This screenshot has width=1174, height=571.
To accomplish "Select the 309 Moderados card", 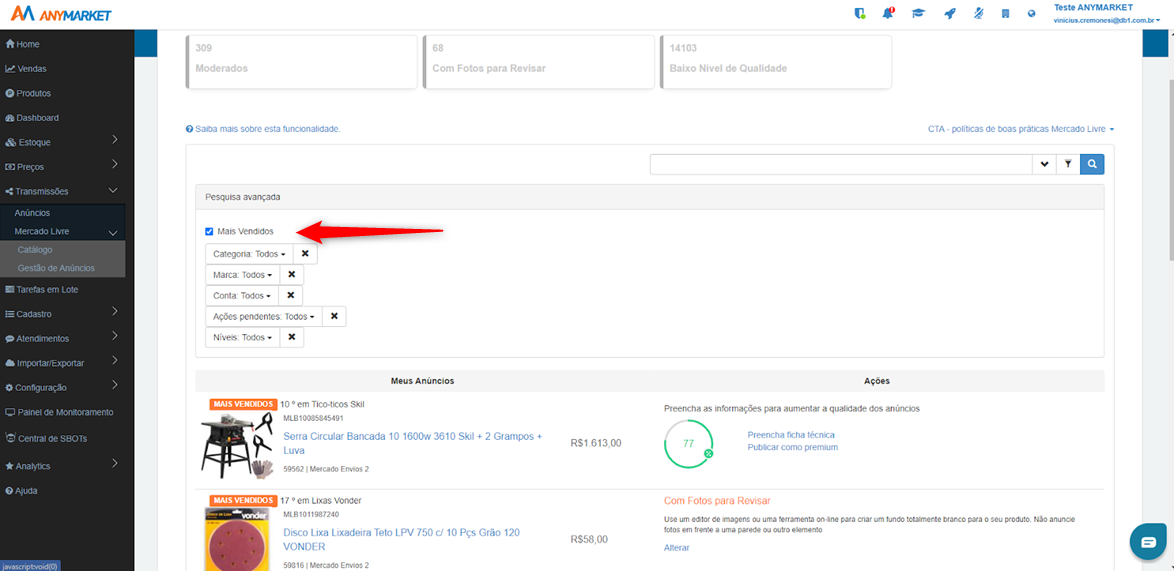I will pyautogui.click(x=301, y=61).
